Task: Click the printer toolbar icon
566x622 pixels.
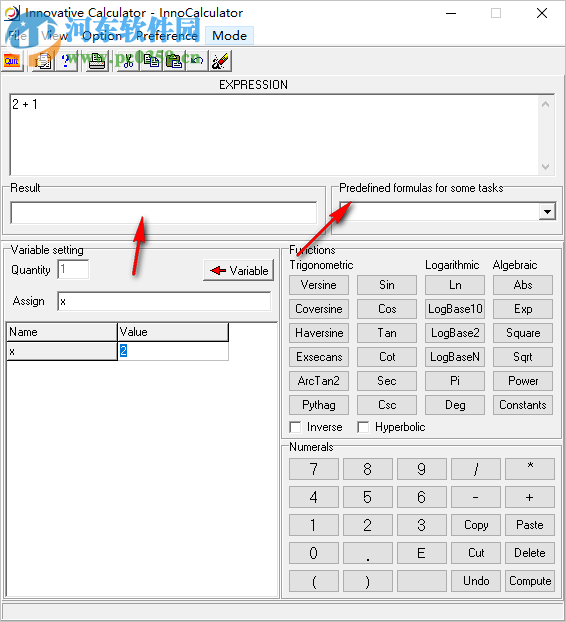Action: click(x=96, y=61)
